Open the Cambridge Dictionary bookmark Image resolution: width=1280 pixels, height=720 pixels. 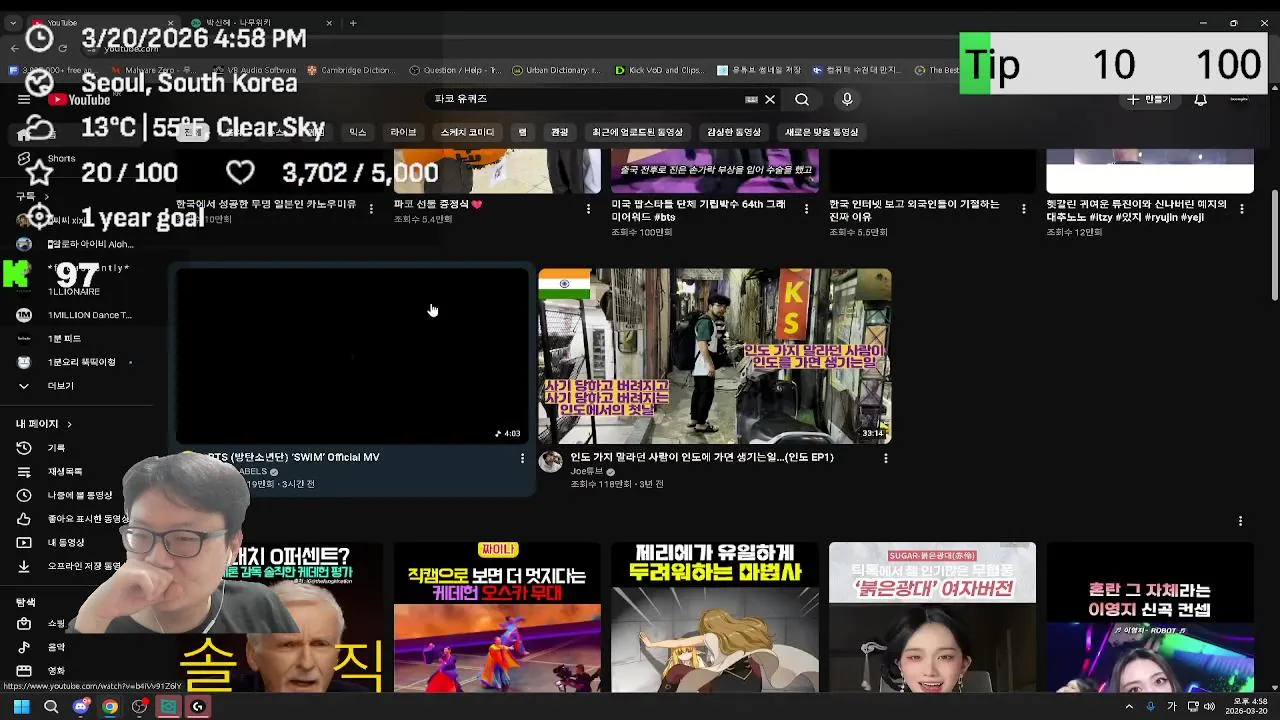click(351, 70)
